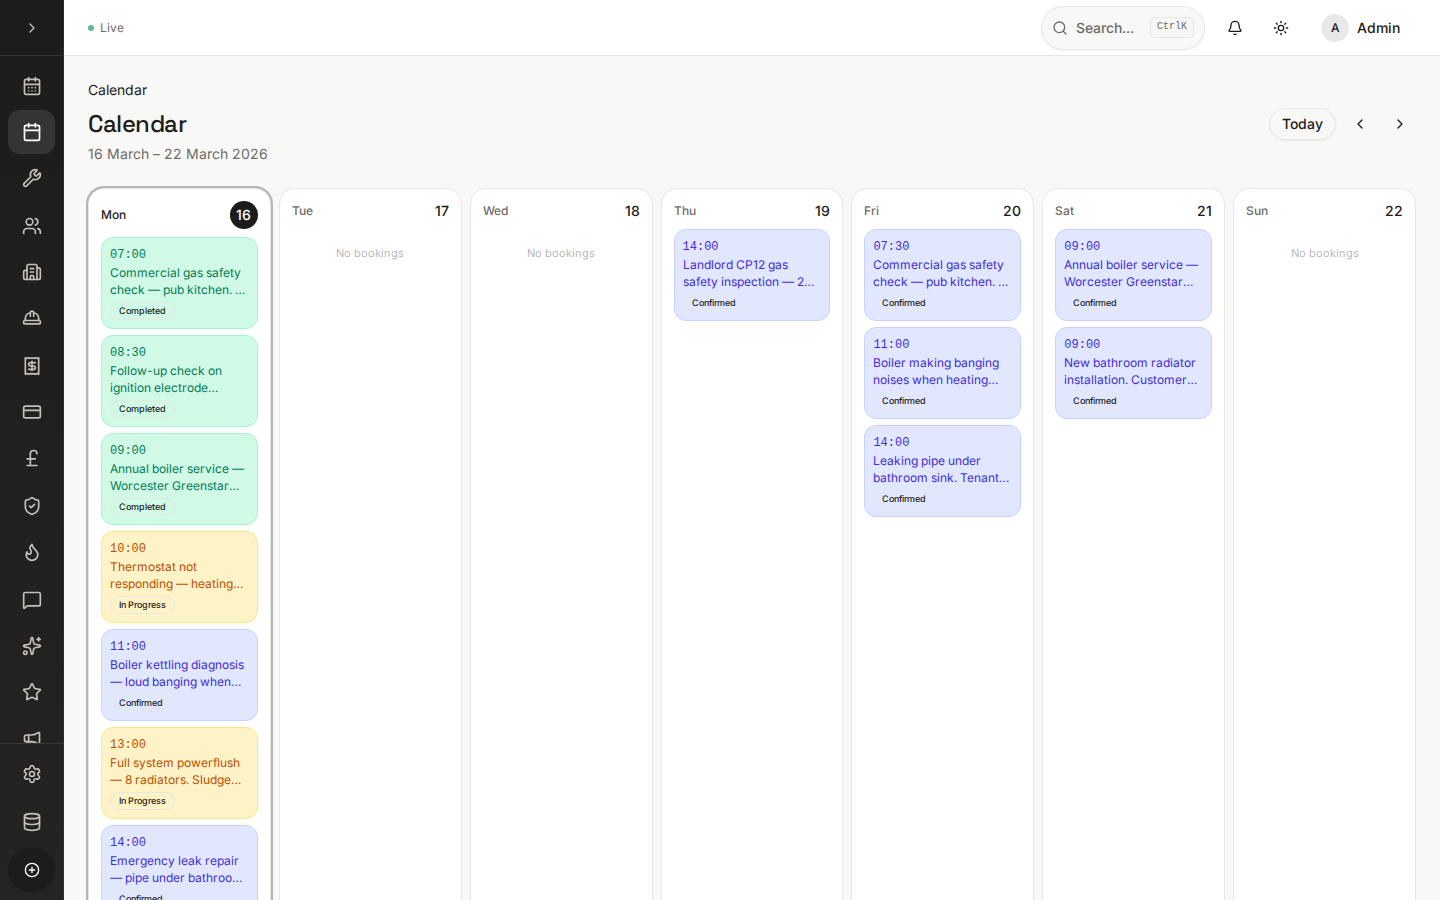Toggle light/dark theme with sun icon
This screenshot has height=900, width=1440.
coord(1281,27)
